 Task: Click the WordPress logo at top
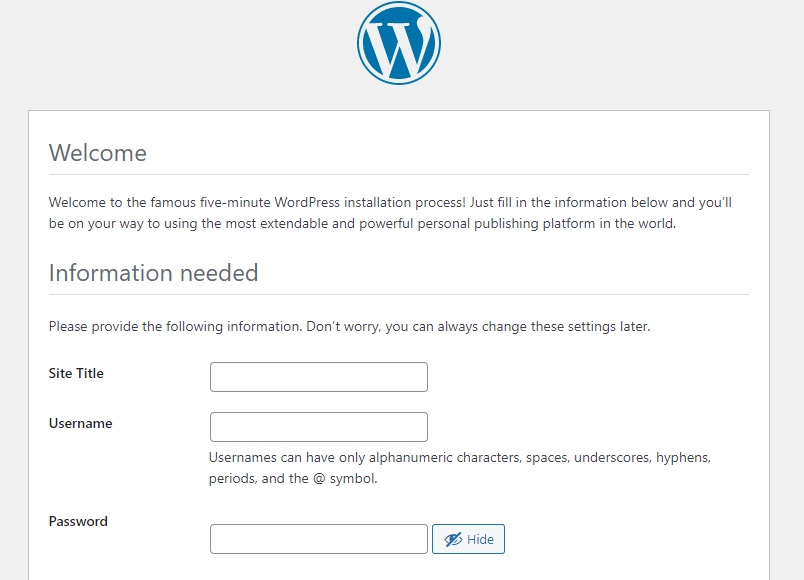pyautogui.click(x=398, y=43)
